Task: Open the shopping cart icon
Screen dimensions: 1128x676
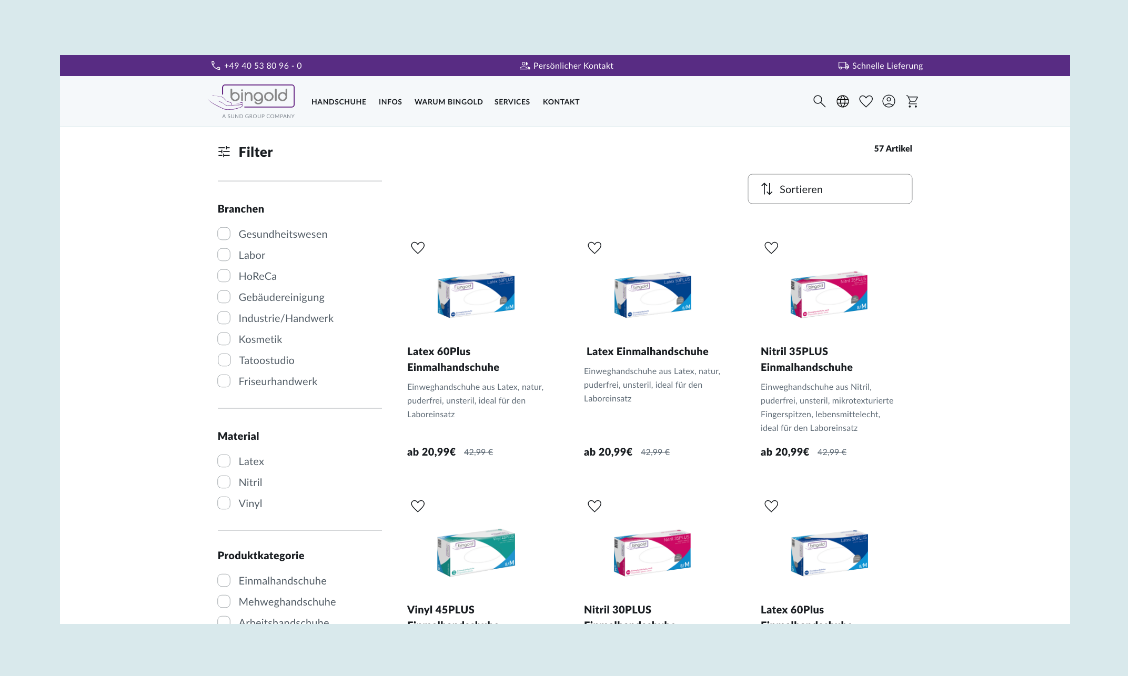Action: pos(912,101)
